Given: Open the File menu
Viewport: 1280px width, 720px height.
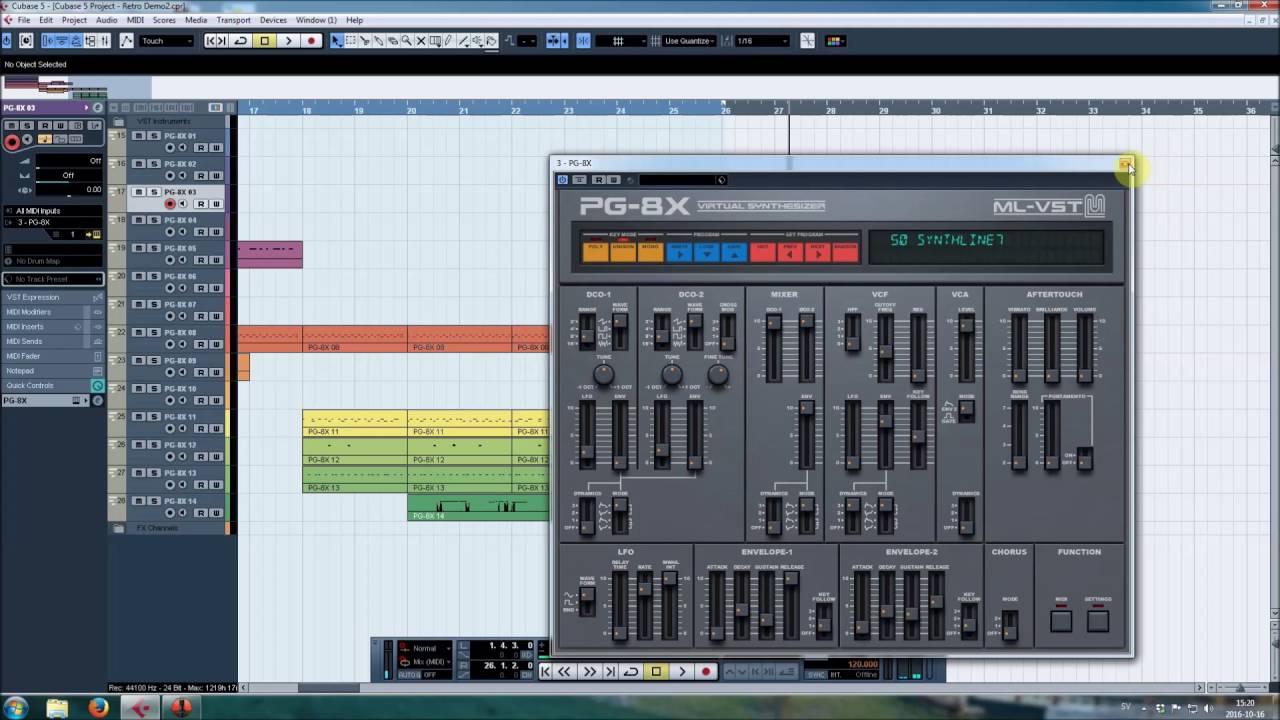Looking at the screenshot, I should pyautogui.click(x=24, y=20).
